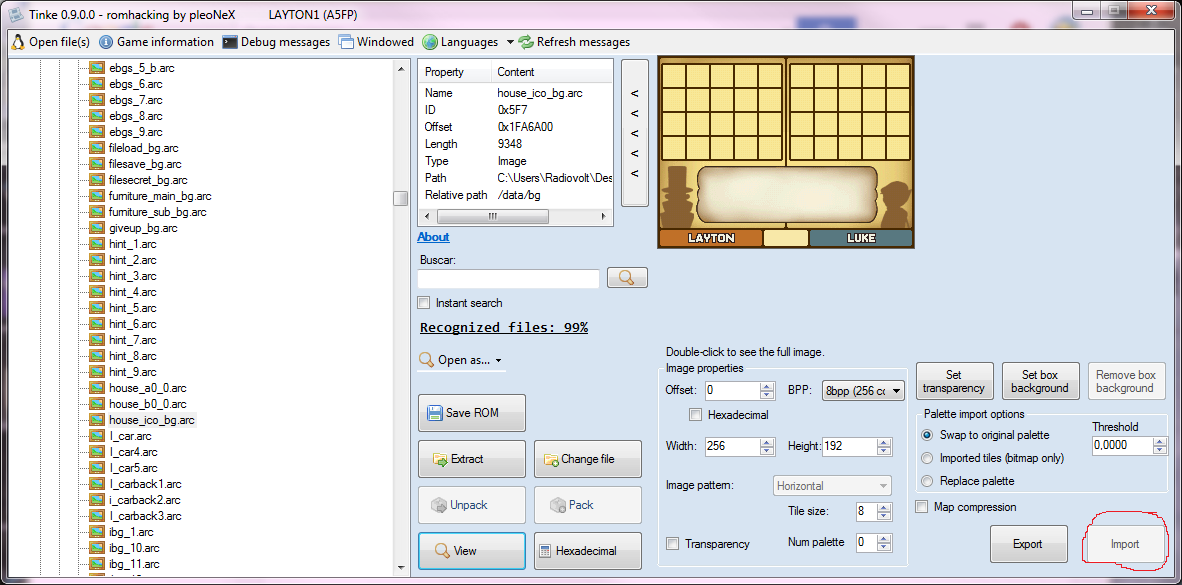Enable the Instant search checkbox

click(424, 303)
